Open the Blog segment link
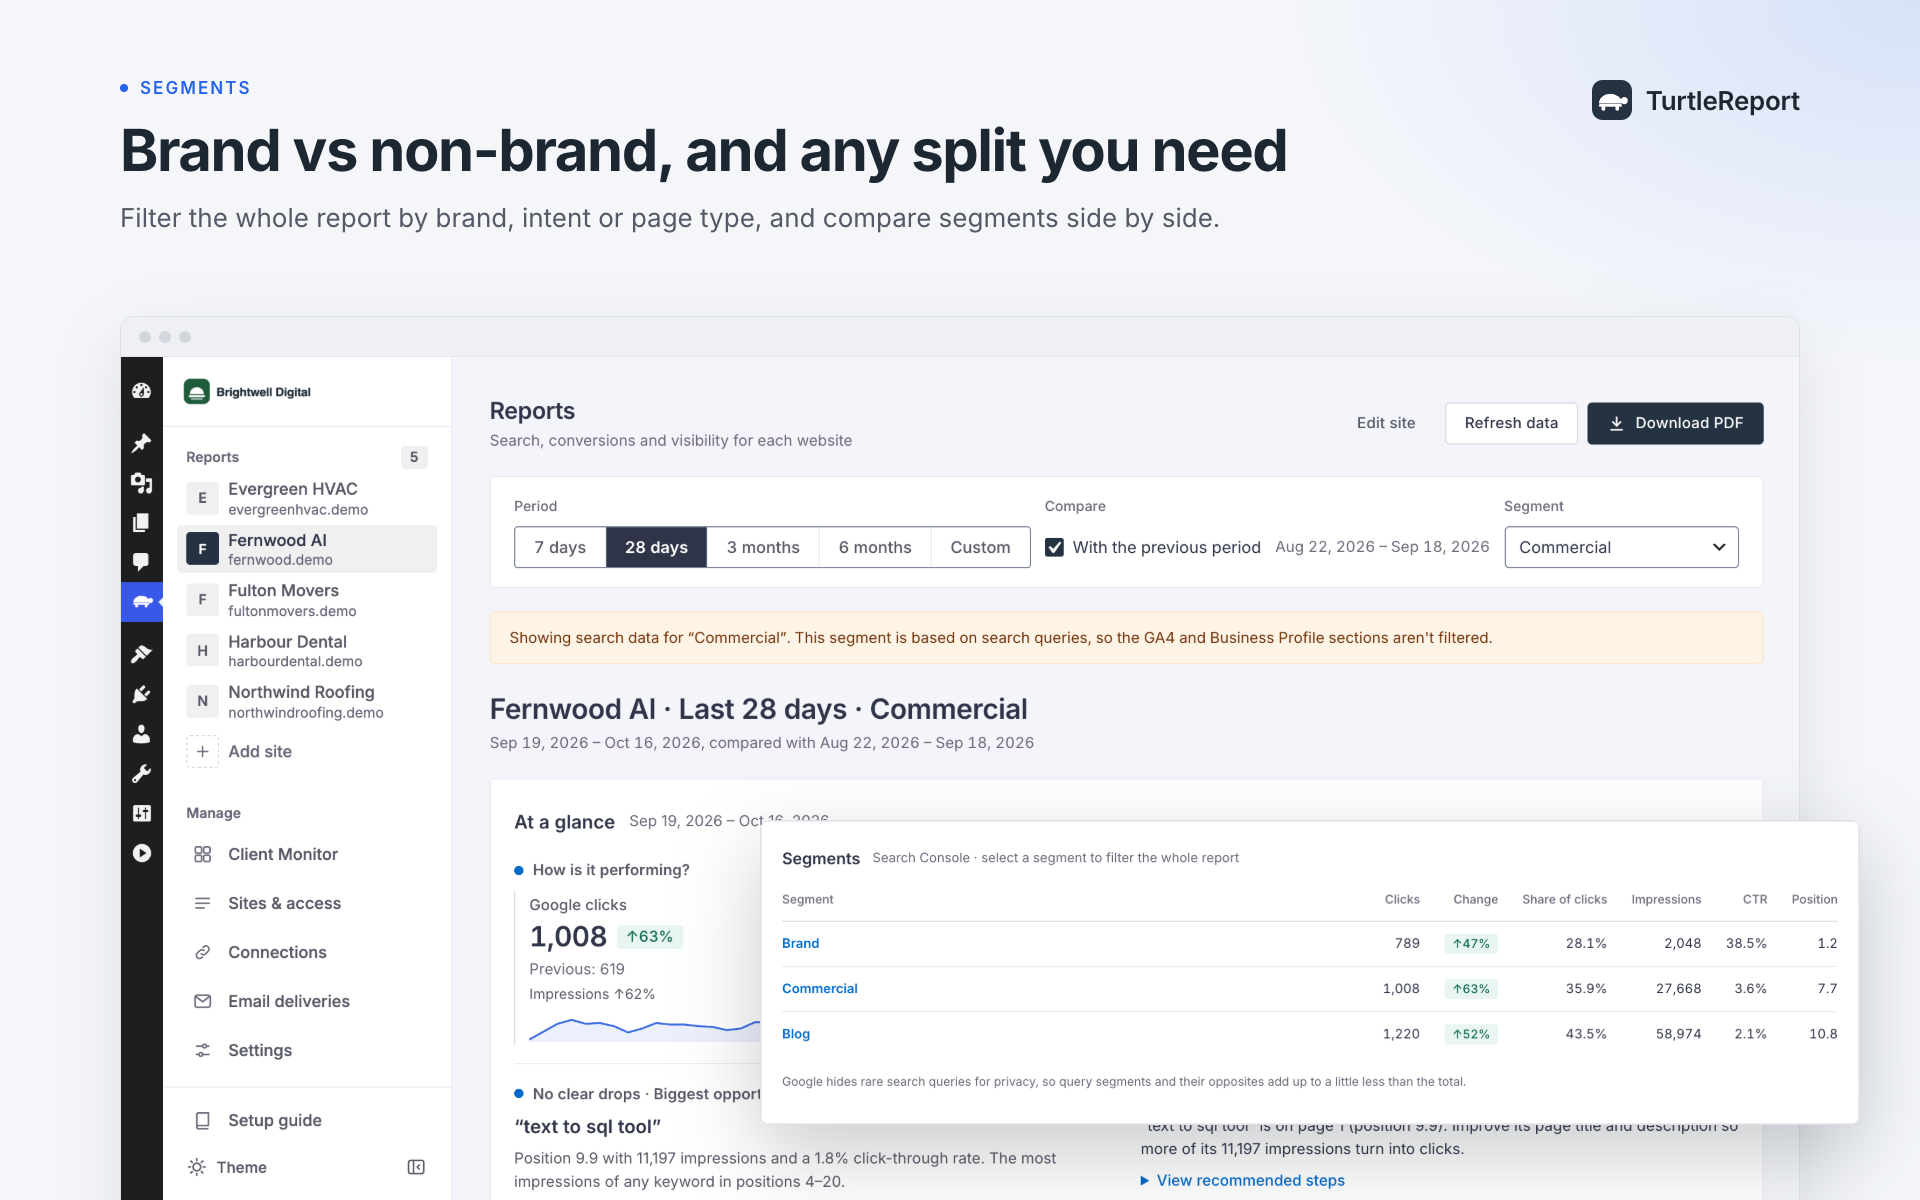 point(796,1034)
